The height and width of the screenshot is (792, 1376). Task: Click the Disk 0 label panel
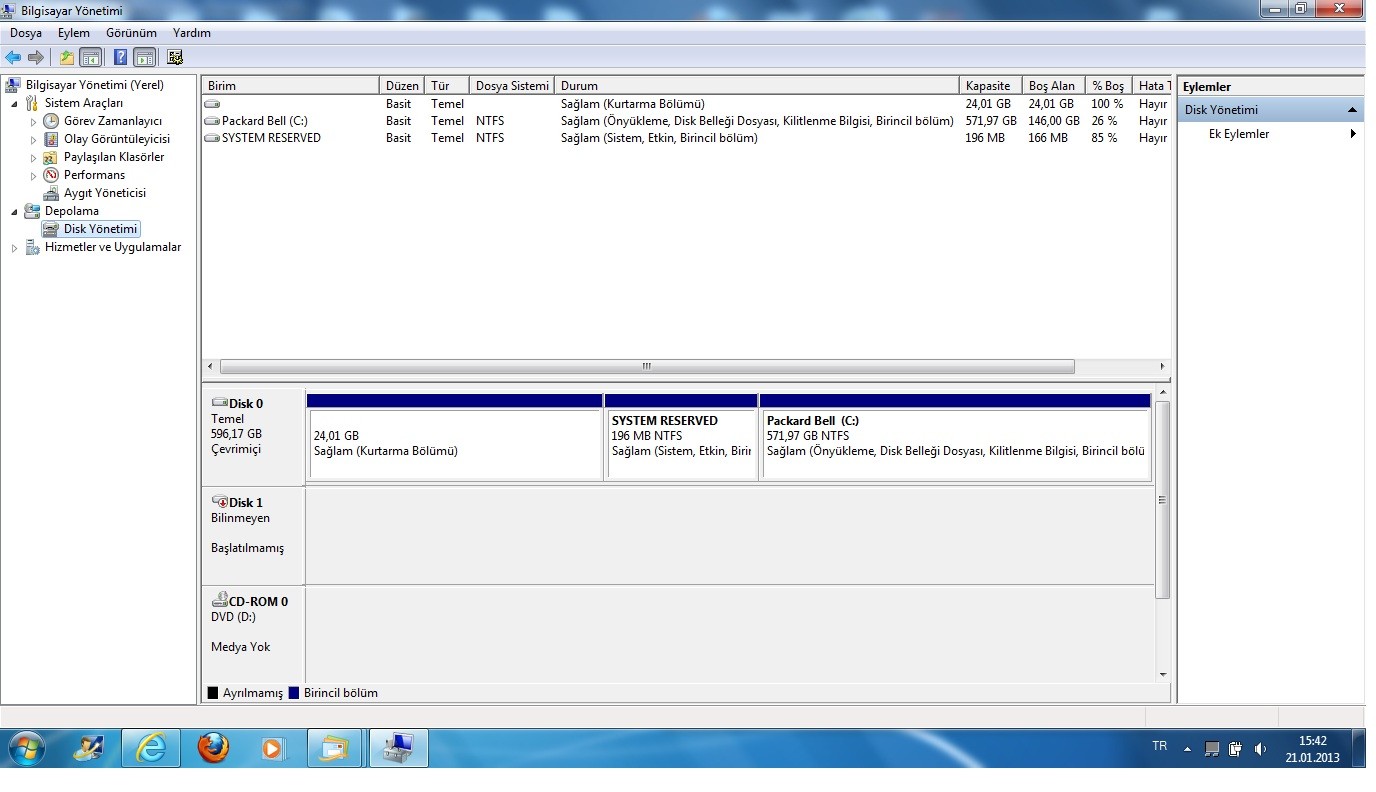pyautogui.click(x=254, y=437)
